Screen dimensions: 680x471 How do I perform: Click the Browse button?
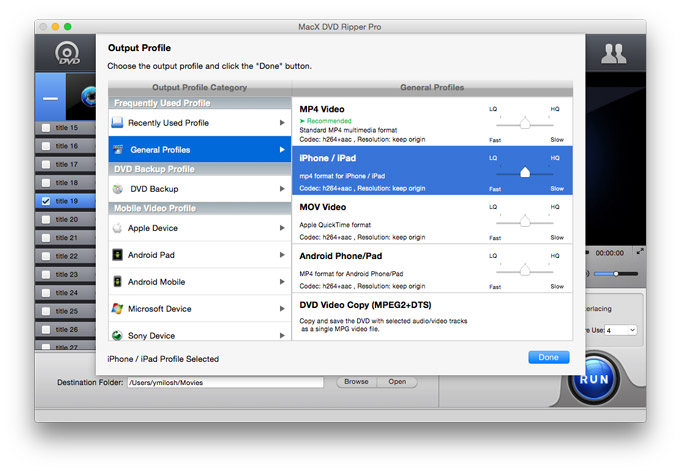(356, 382)
